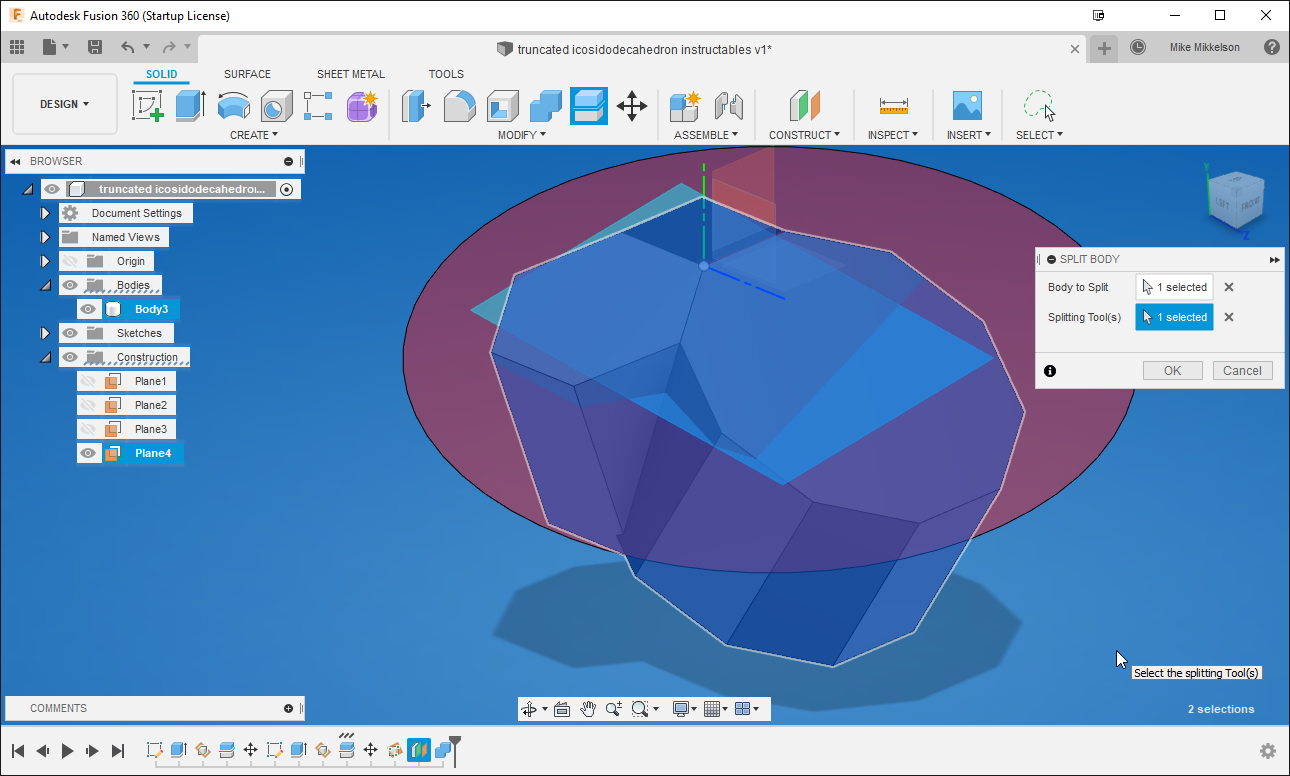The width and height of the screenshot is (1290, 776).
Task: Clear the Splitting Tools selection
Action: point(1228,317)
